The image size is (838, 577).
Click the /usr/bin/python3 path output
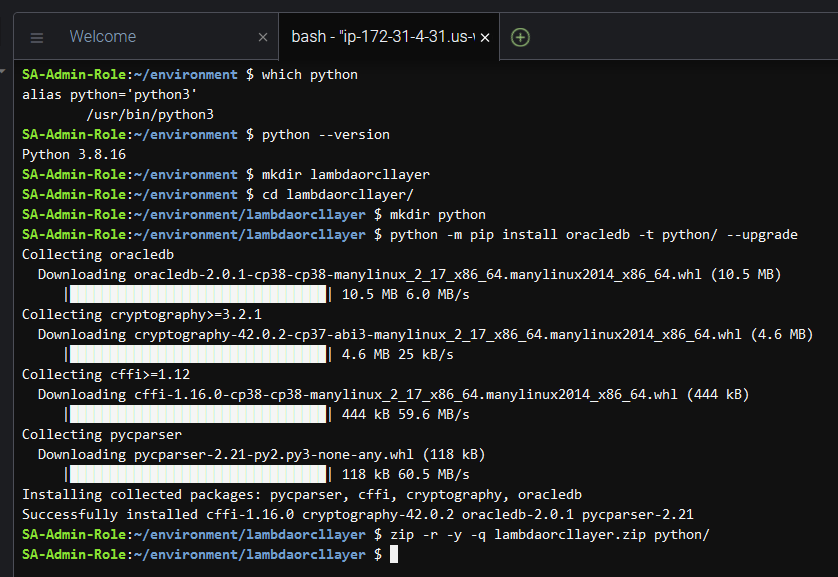tap(150, 114)
